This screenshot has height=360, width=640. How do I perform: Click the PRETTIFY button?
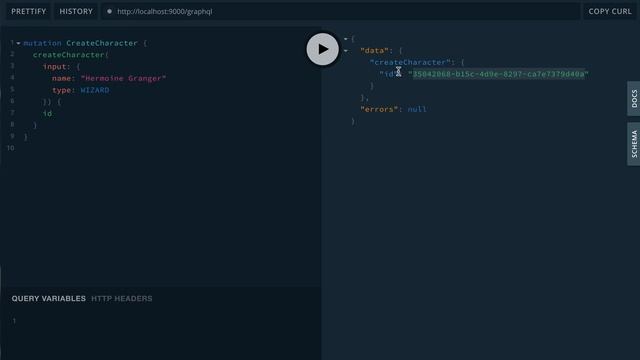(x=29, y=11)
